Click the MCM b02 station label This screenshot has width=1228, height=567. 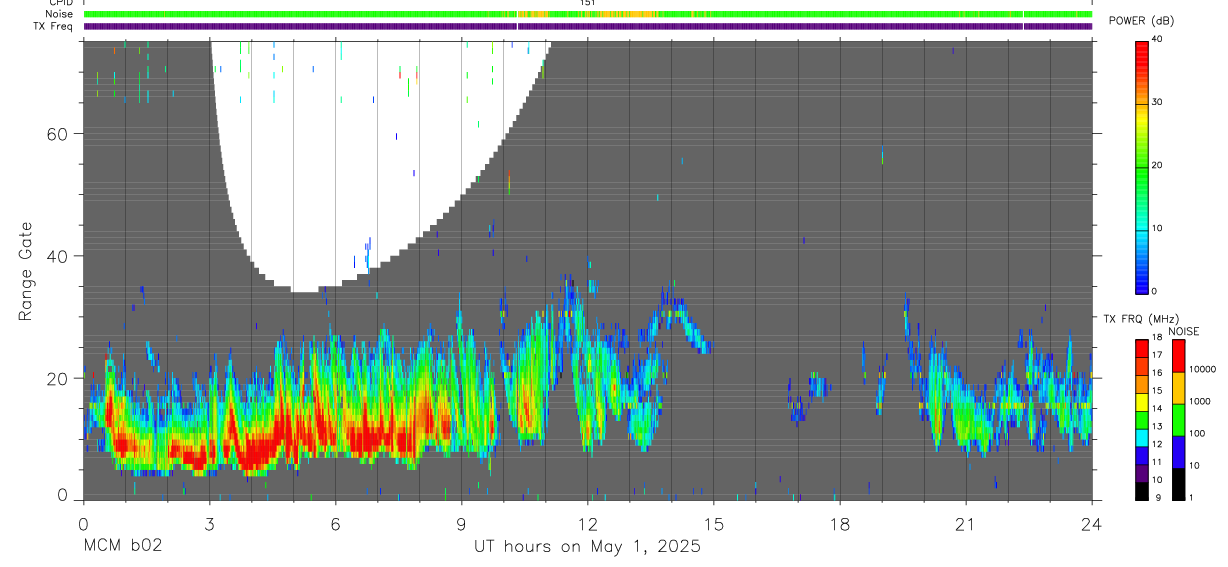coord(123,547)
